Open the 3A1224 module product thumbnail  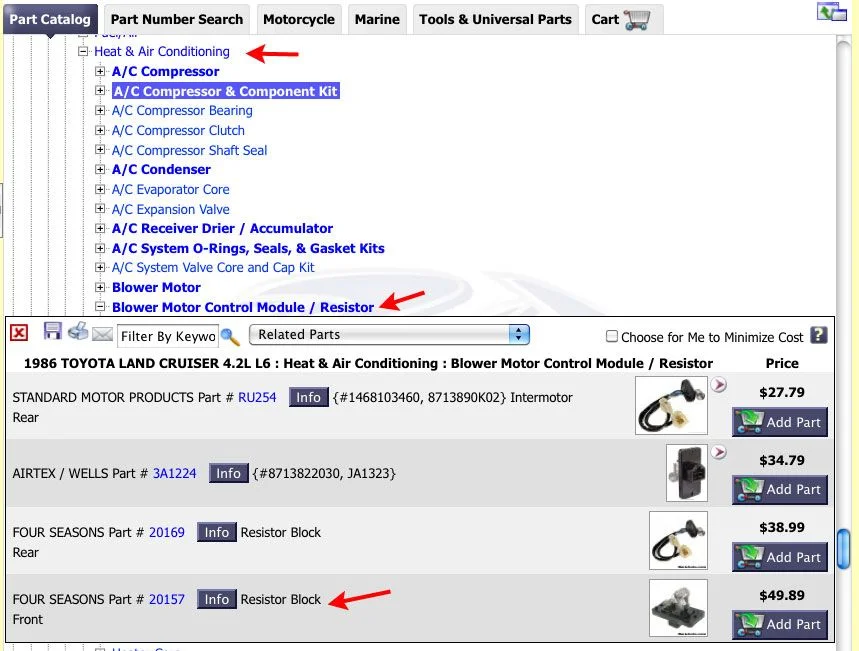point(686,473)
